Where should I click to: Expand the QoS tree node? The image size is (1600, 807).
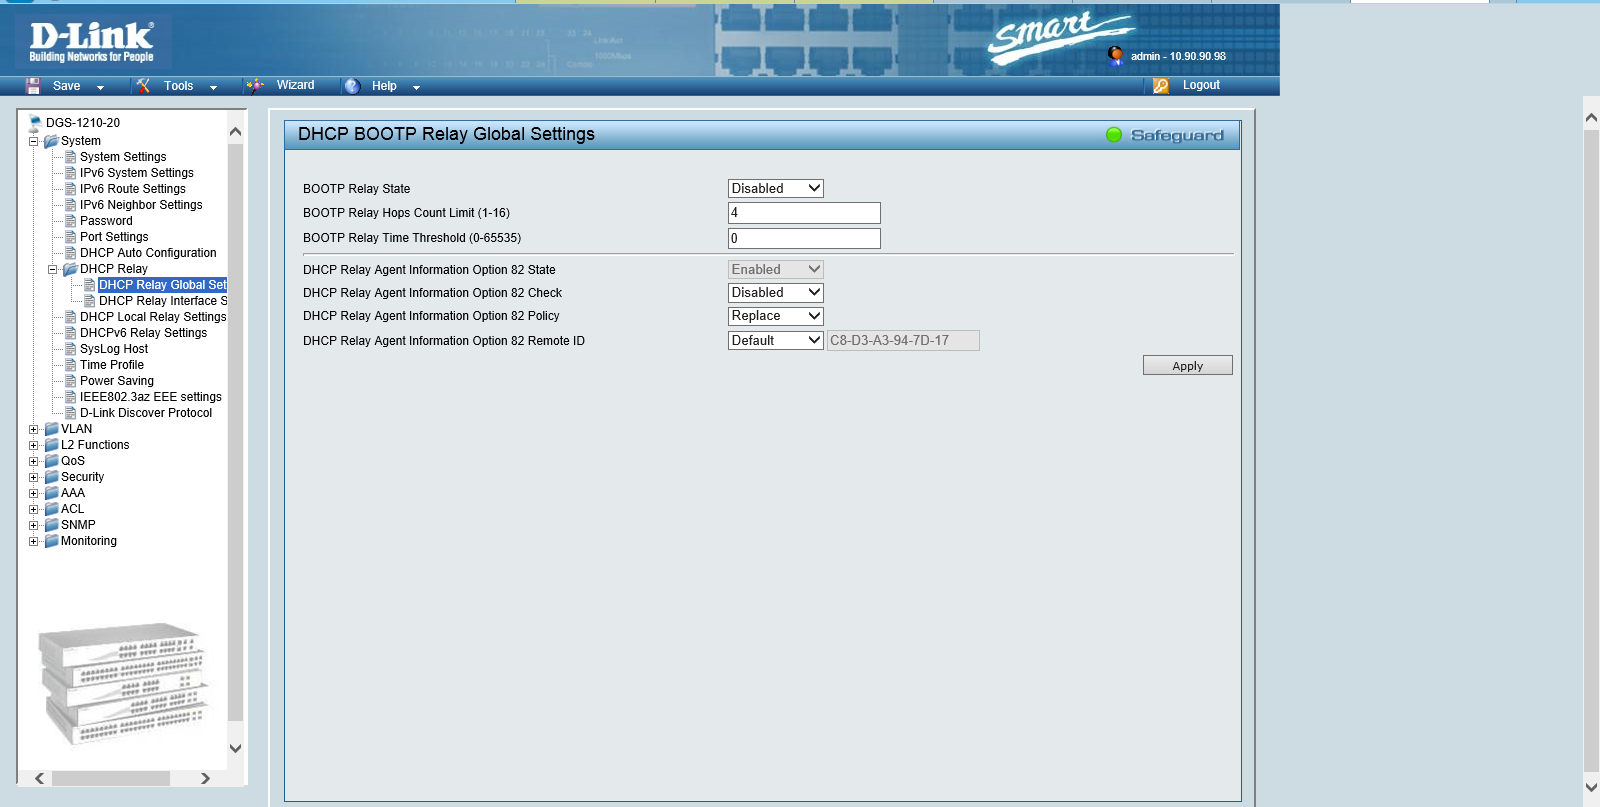[33, 461]
